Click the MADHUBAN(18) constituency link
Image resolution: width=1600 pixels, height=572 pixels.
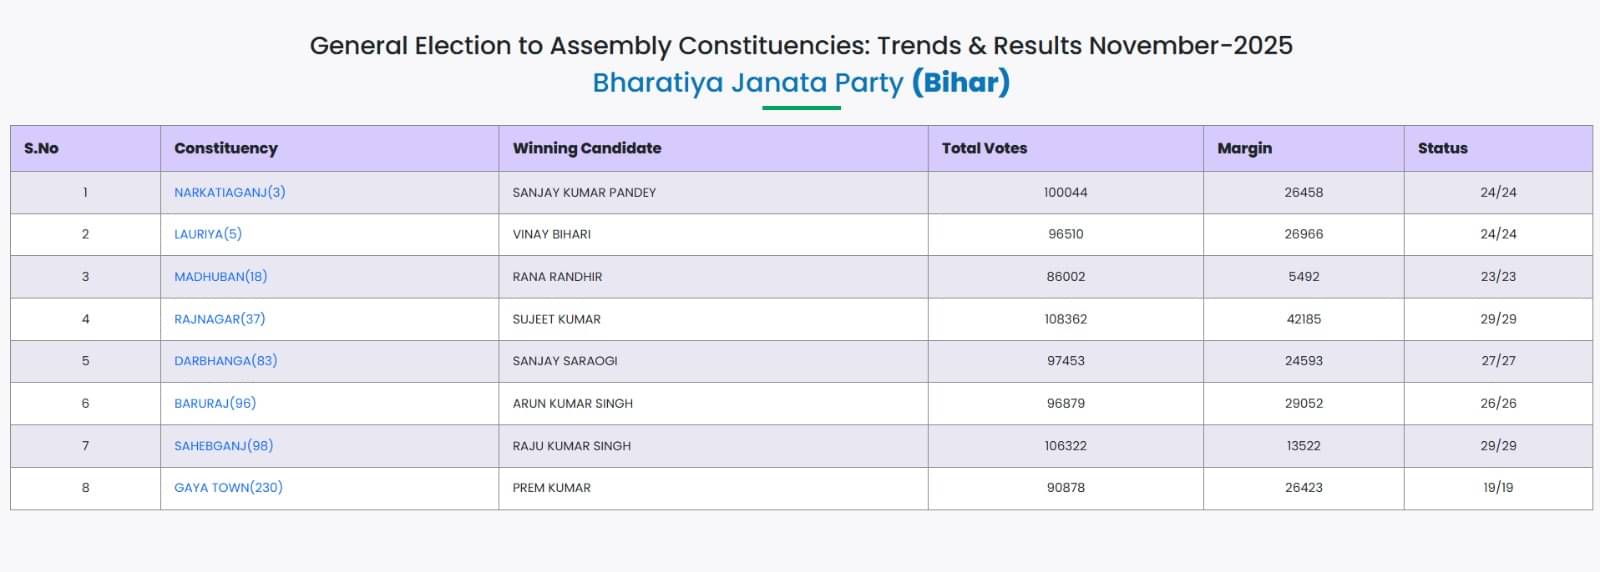[x=220, y=277]
